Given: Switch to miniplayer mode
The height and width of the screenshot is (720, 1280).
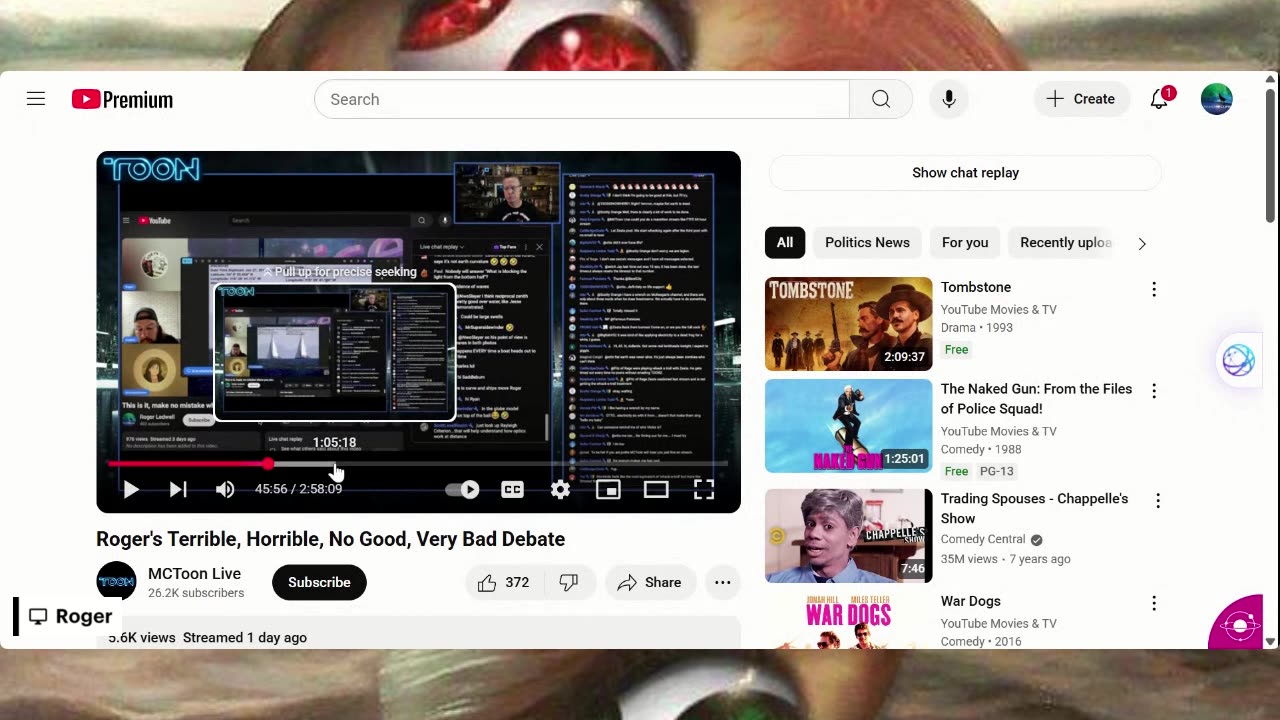Looking at the screenshot, I should (608, 489).
